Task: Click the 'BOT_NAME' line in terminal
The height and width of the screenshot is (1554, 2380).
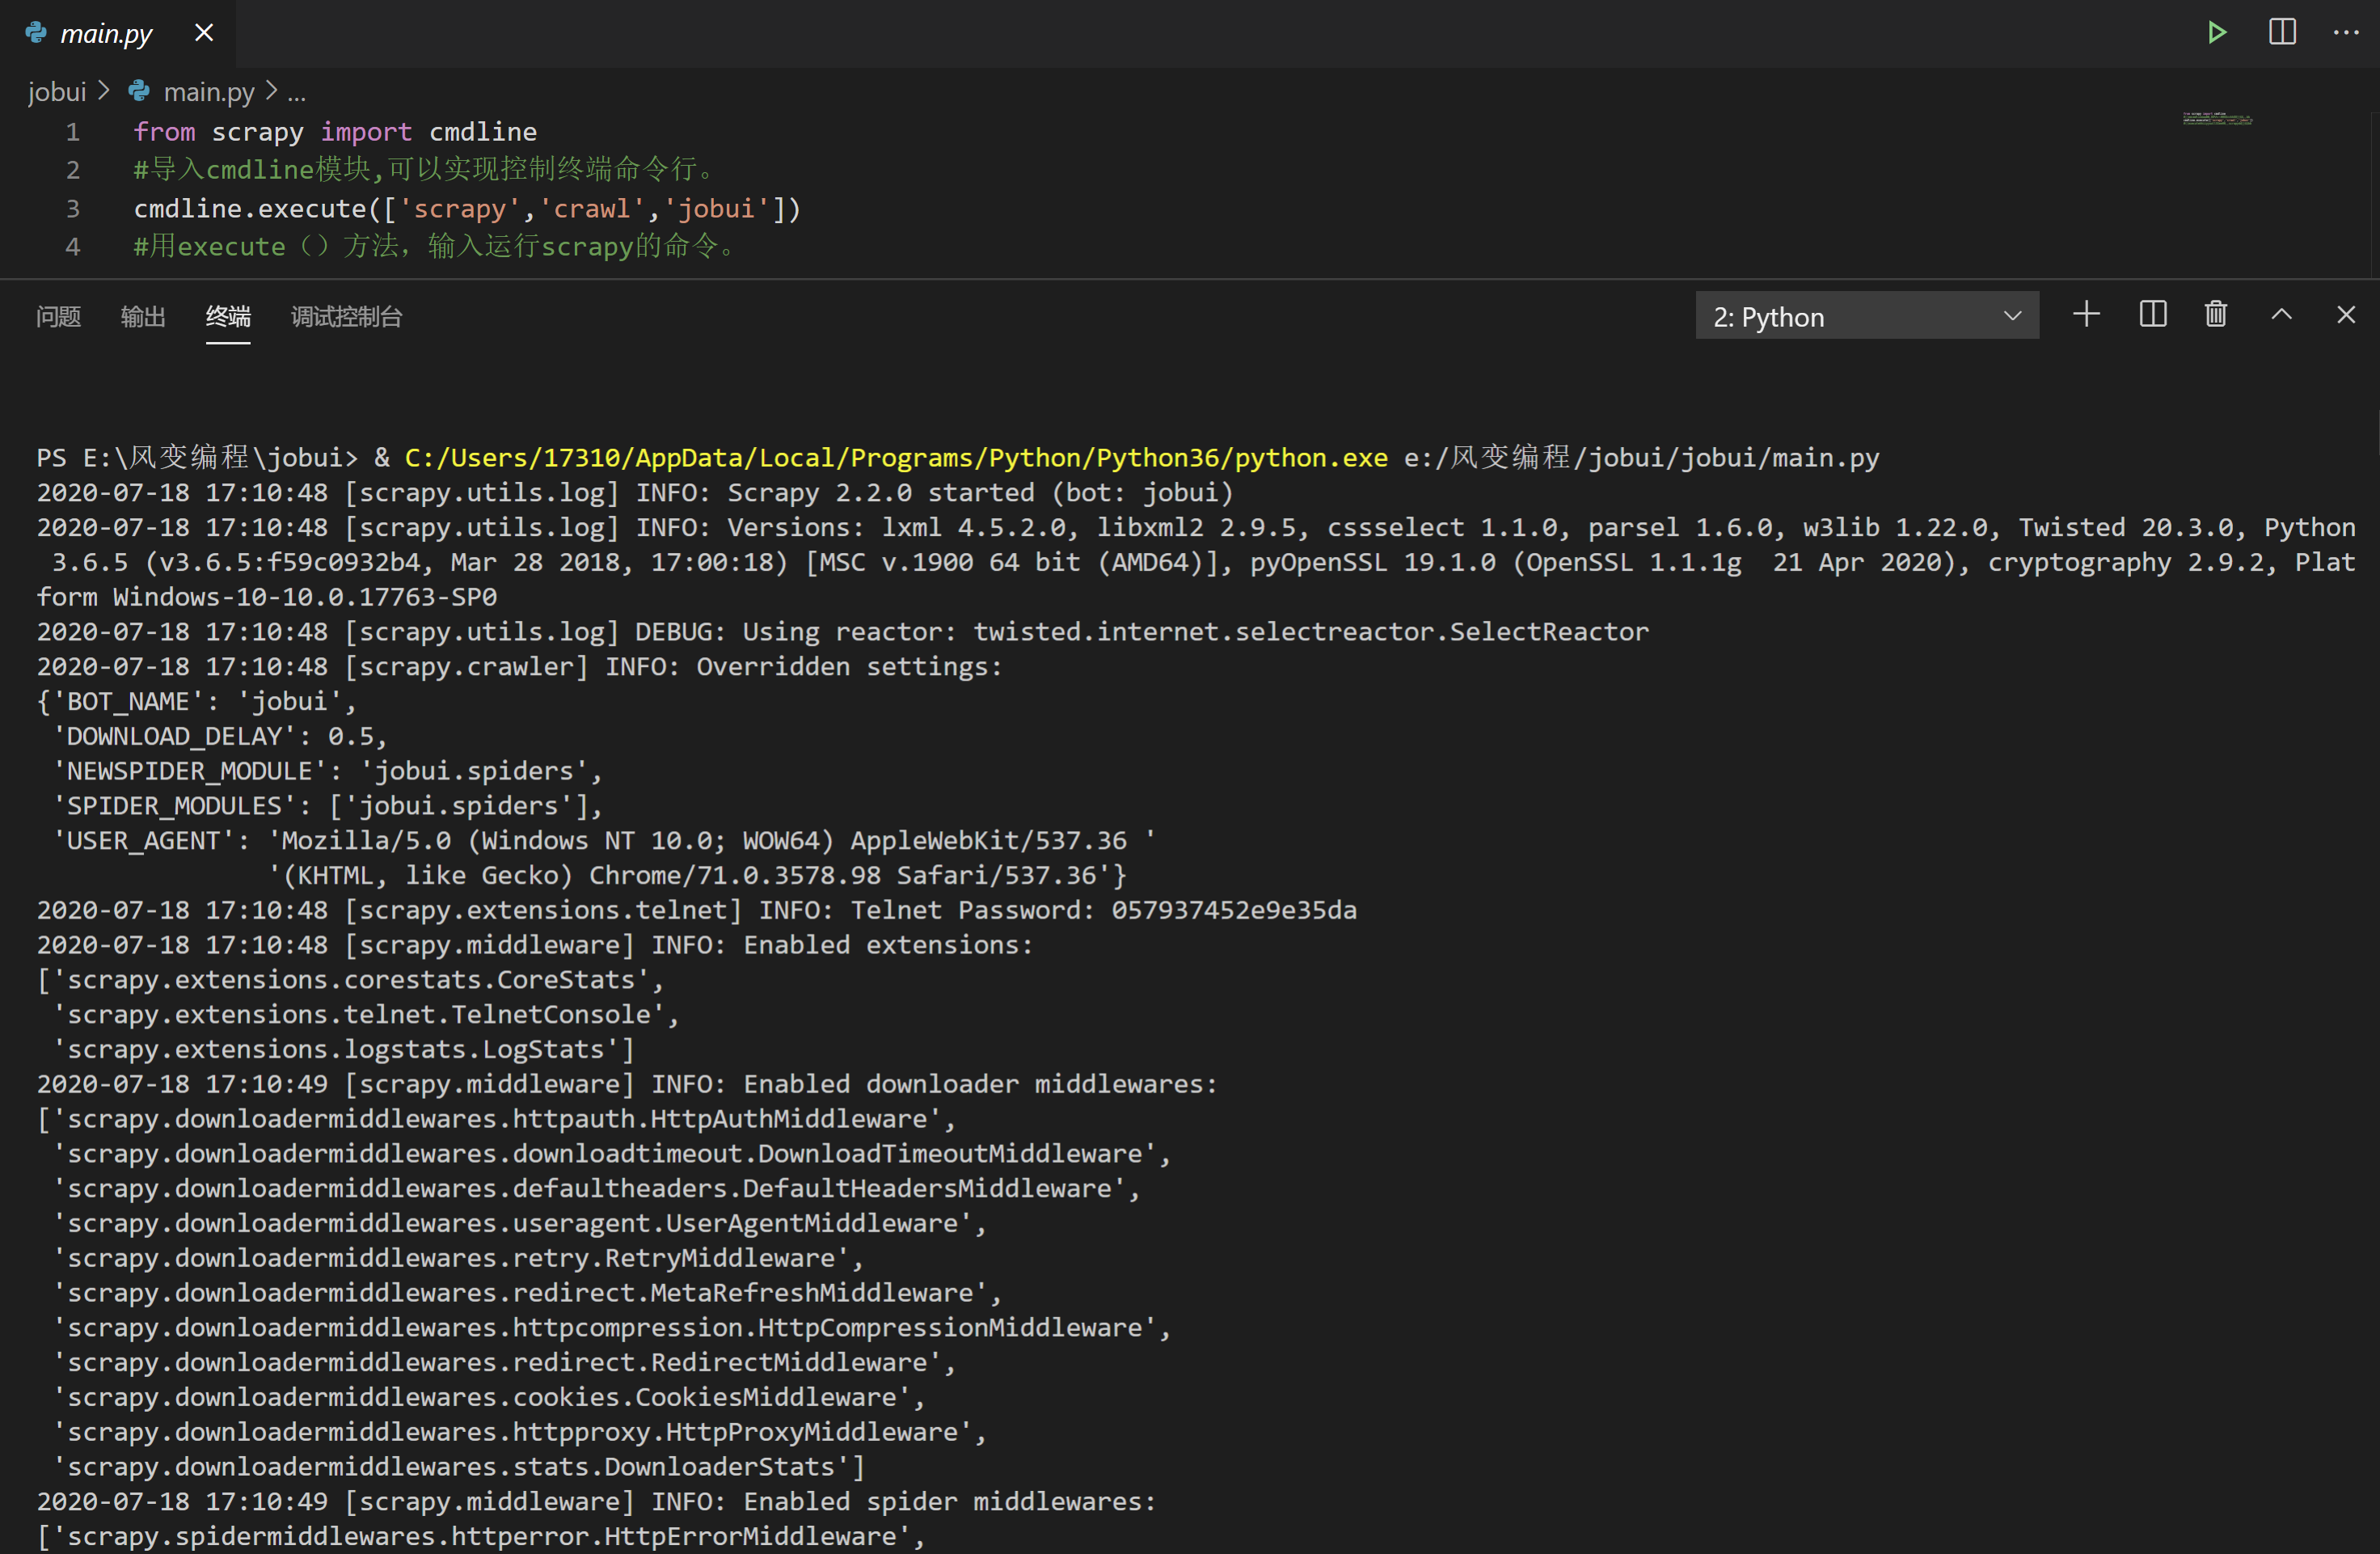Action: [196, 702]
